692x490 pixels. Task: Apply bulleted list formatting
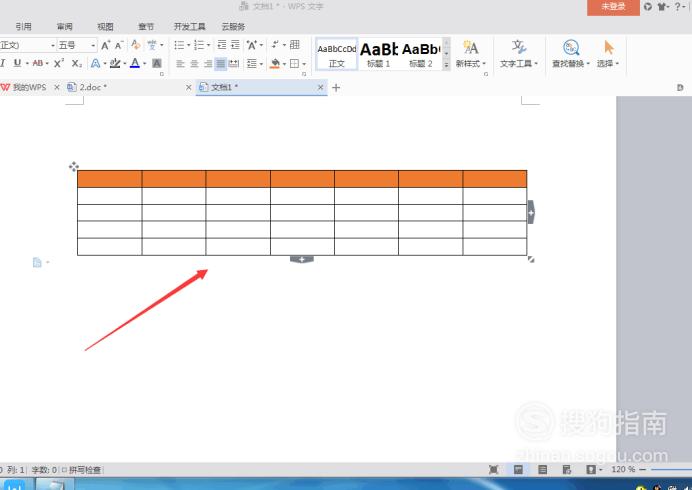coord(179,45)
